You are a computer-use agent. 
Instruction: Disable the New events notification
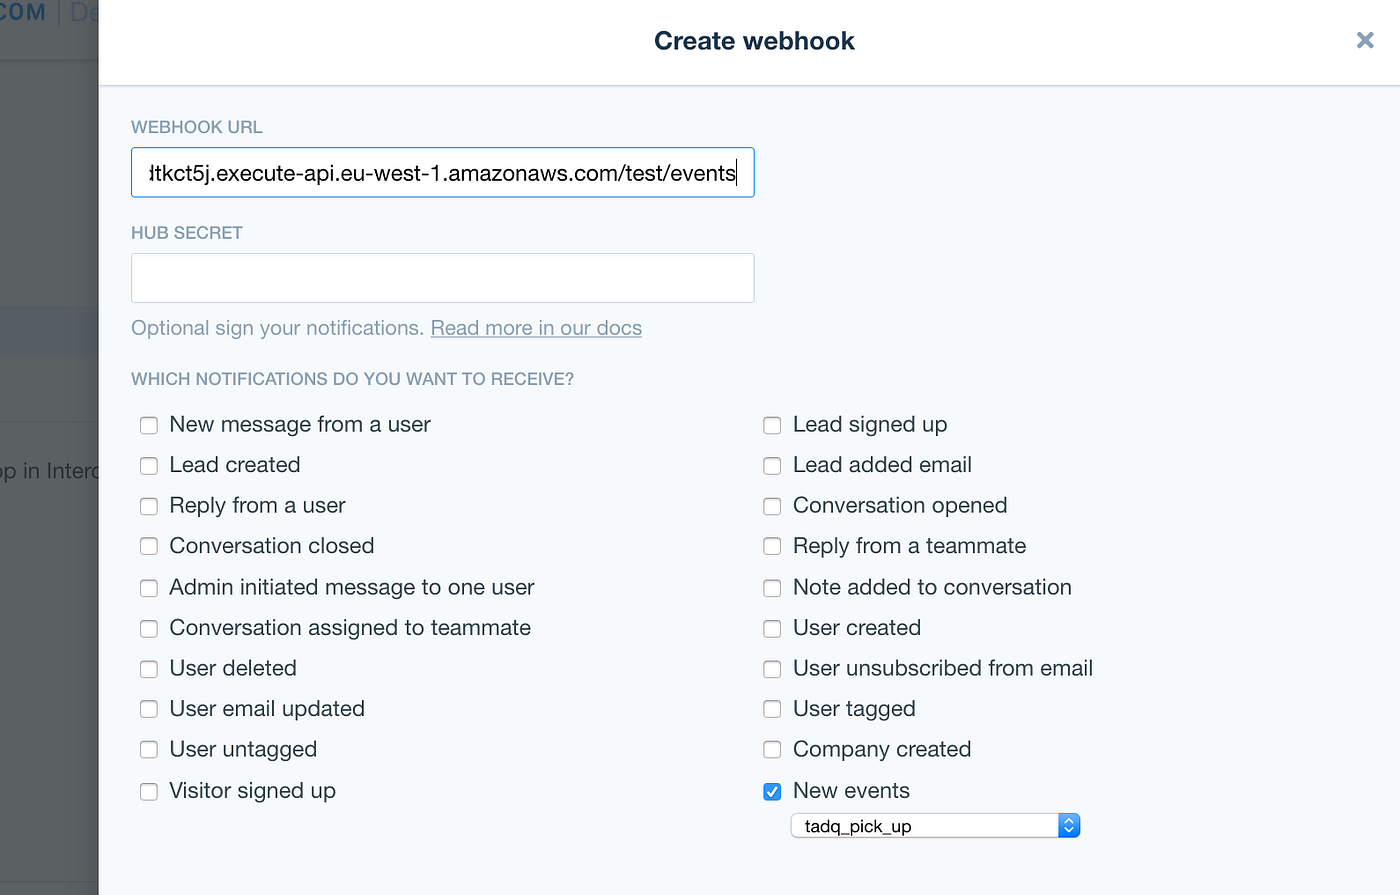pos(772,790)
